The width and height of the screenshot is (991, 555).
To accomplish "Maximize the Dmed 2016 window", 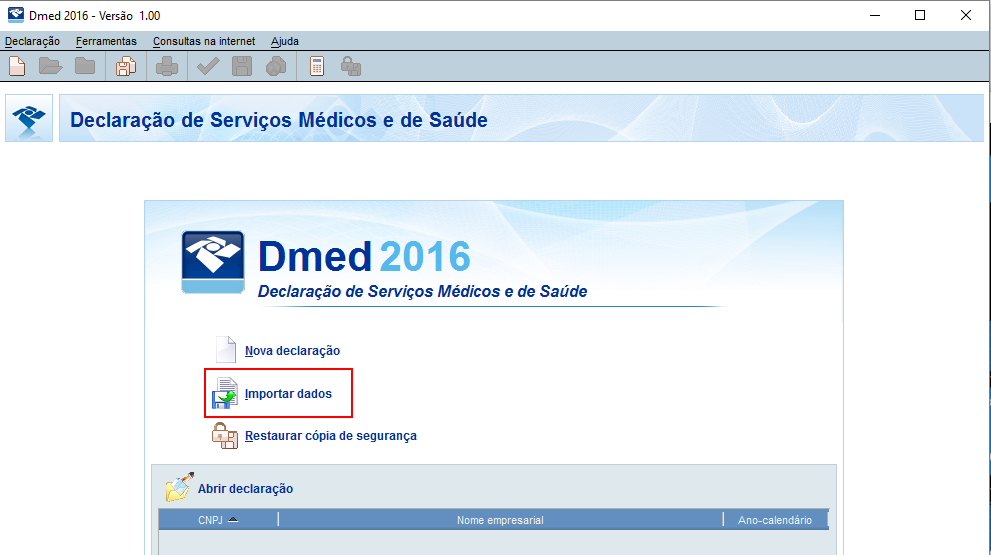I will click(920, 15).
